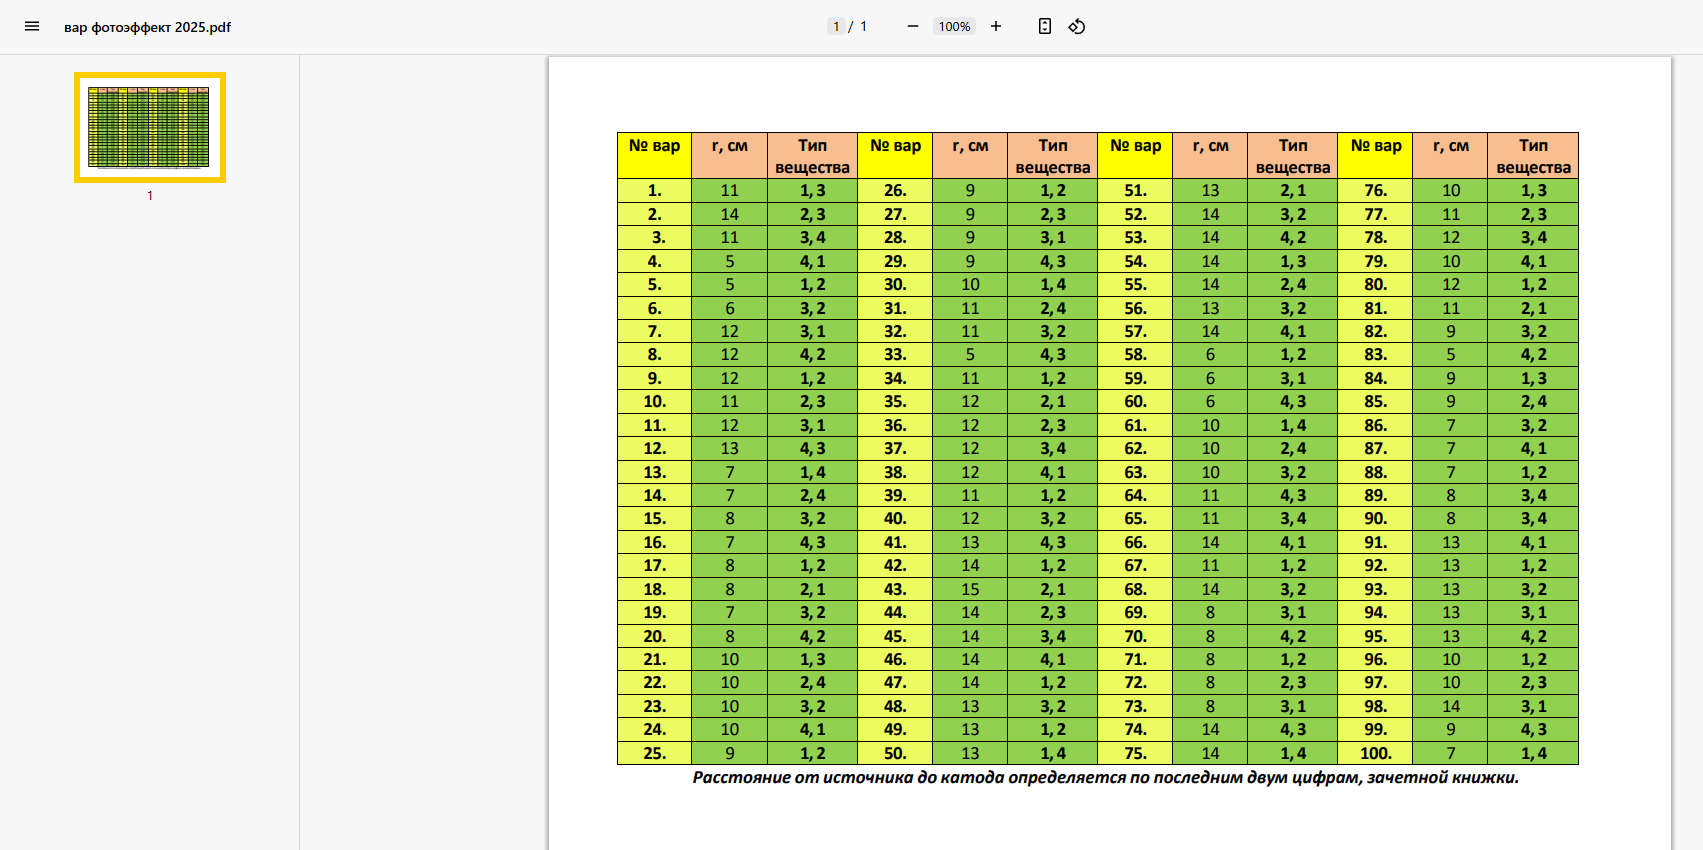This screenshot has height=850, width=1703.
Task: Click the total page count in toolbar
Action: point(863,27)
